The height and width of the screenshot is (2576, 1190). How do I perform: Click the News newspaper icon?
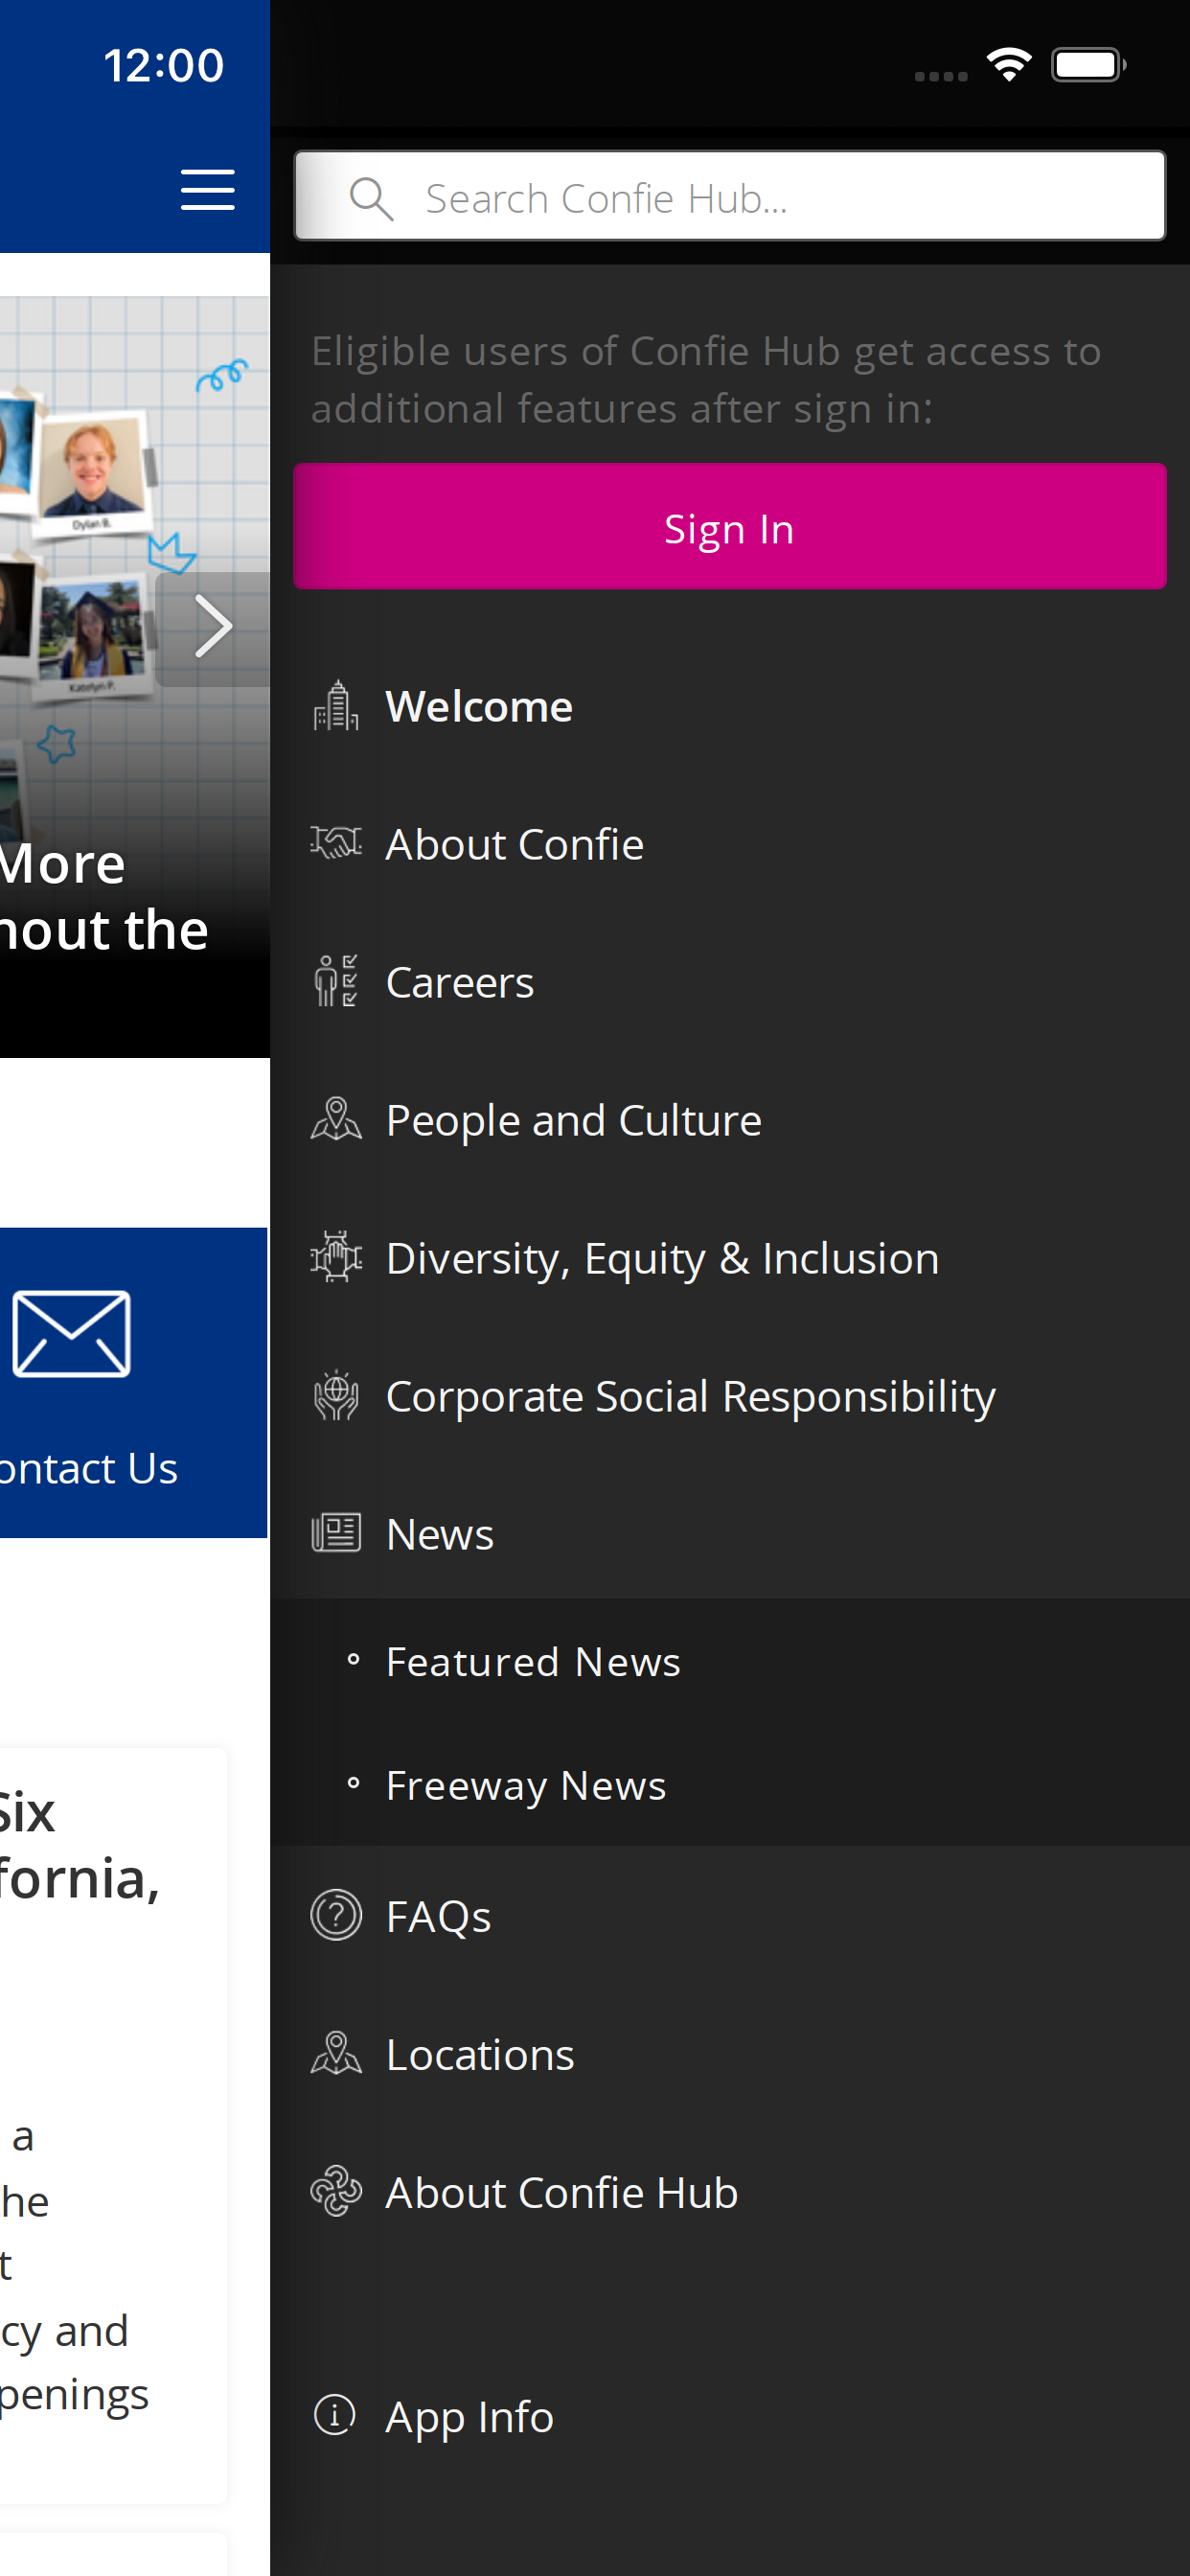(335, 1533)
